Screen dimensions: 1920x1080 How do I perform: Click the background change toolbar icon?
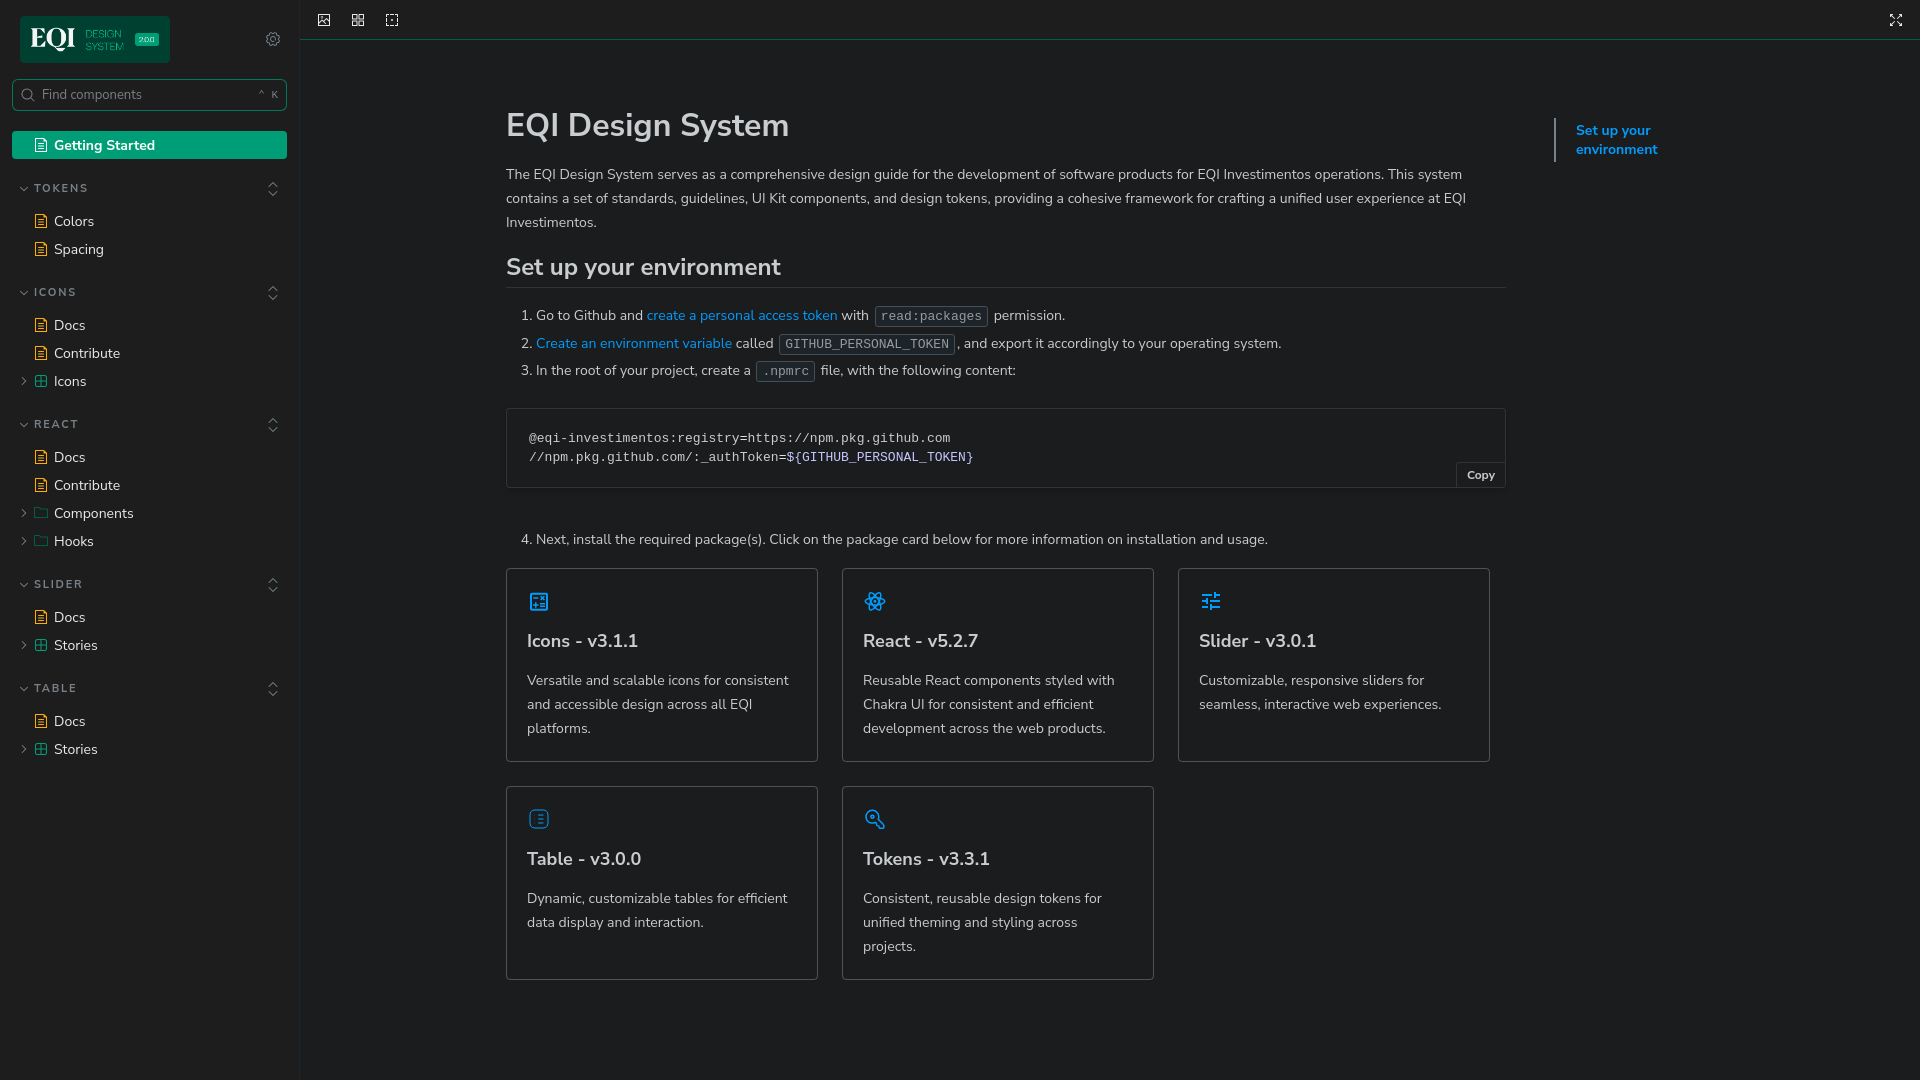tap(324, 20)
